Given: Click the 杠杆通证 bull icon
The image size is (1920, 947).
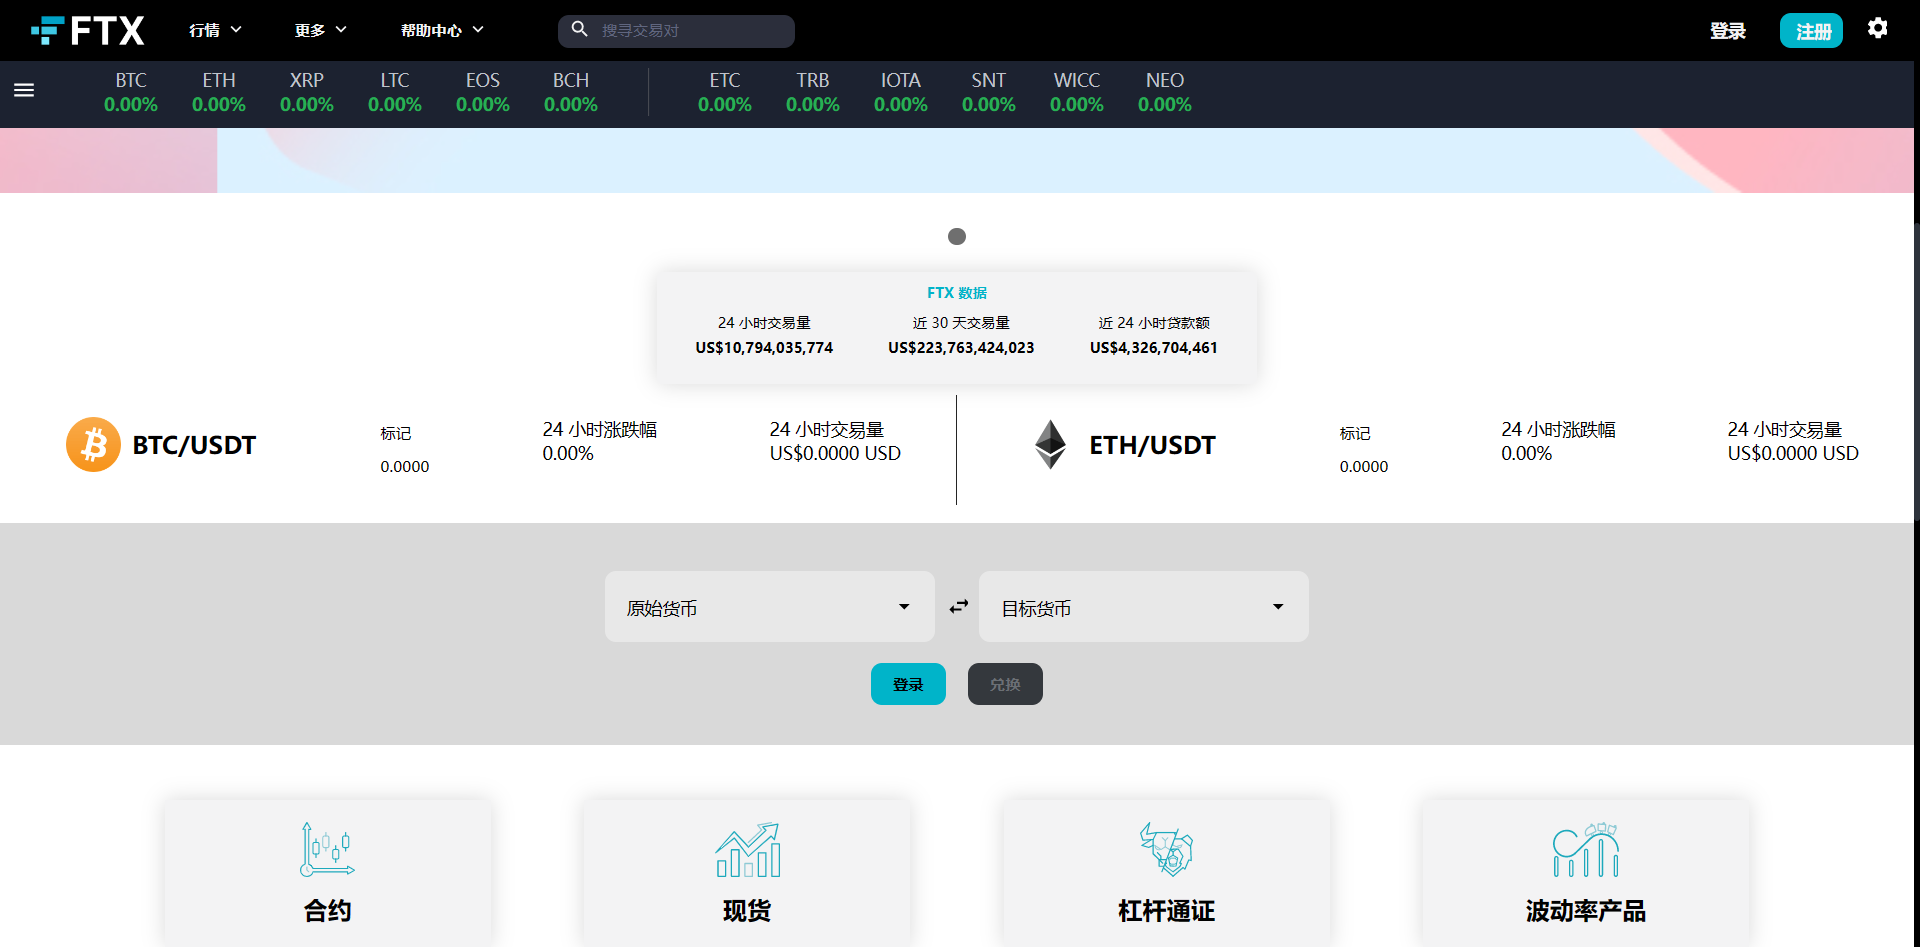Looking at the screenshot, I should pos(1166,850).
